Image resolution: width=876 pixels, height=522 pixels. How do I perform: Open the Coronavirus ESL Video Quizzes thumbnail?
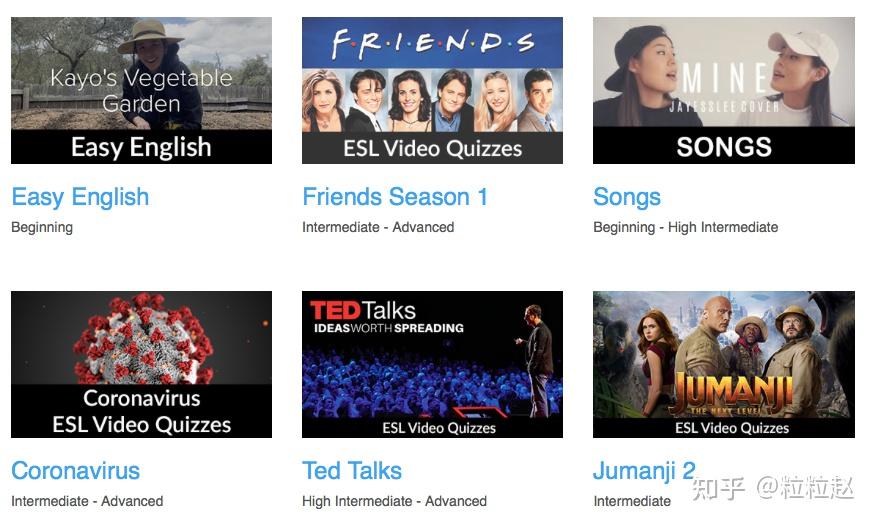(141, 364)
